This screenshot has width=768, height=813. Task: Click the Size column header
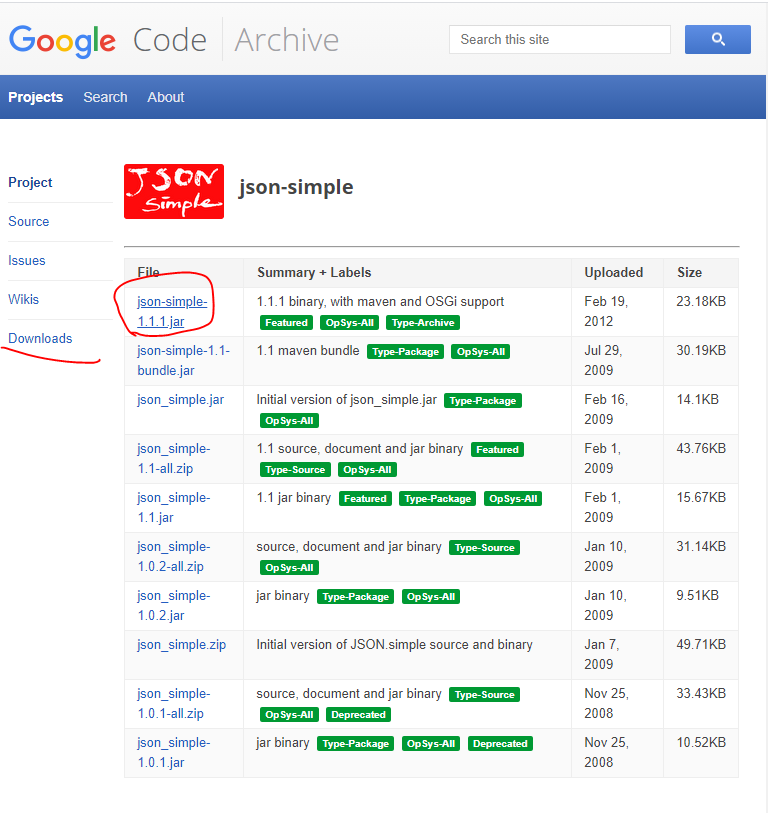[x=689, y=272]
